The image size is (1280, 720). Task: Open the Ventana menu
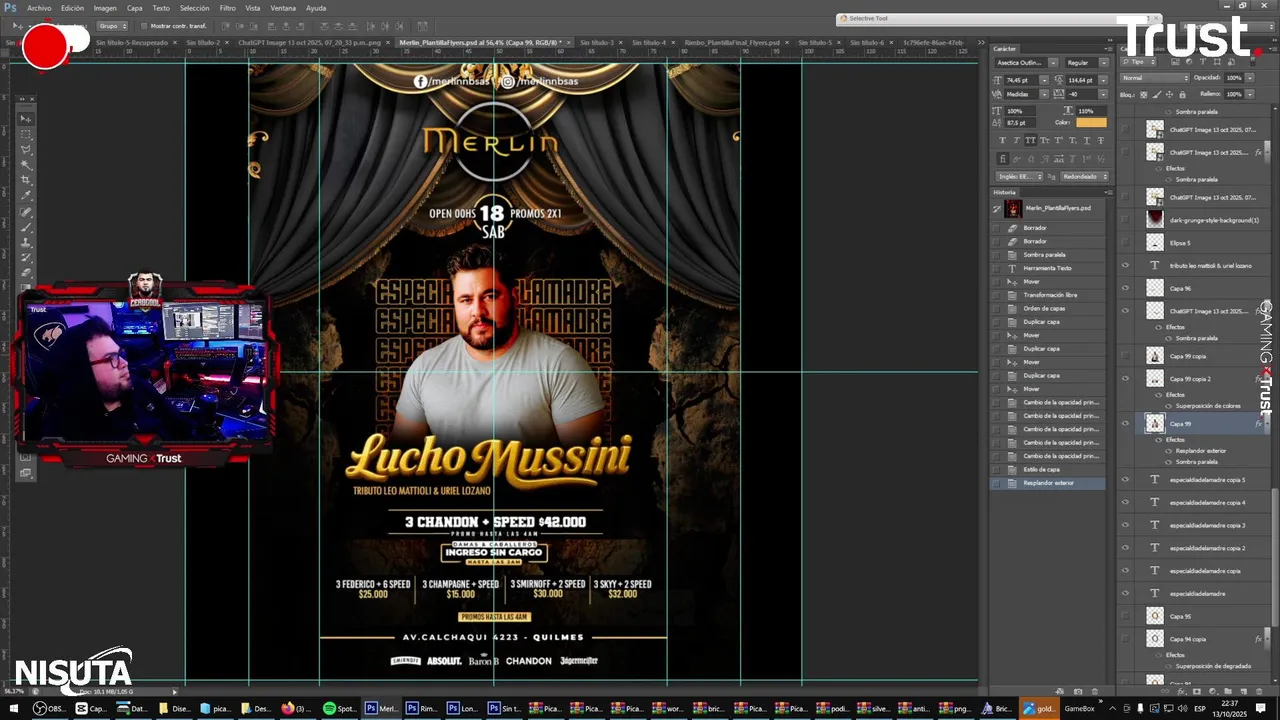click(x=283, y=7)
